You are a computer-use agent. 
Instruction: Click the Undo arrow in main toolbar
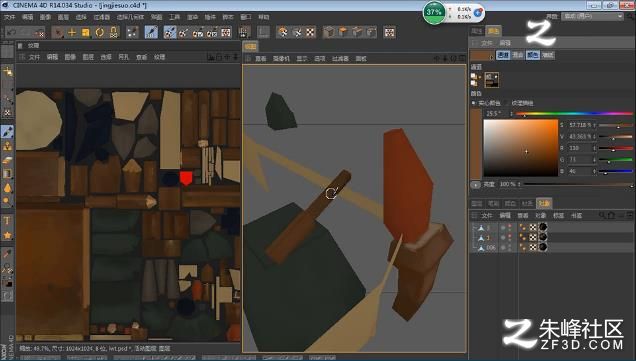(12, 32)
